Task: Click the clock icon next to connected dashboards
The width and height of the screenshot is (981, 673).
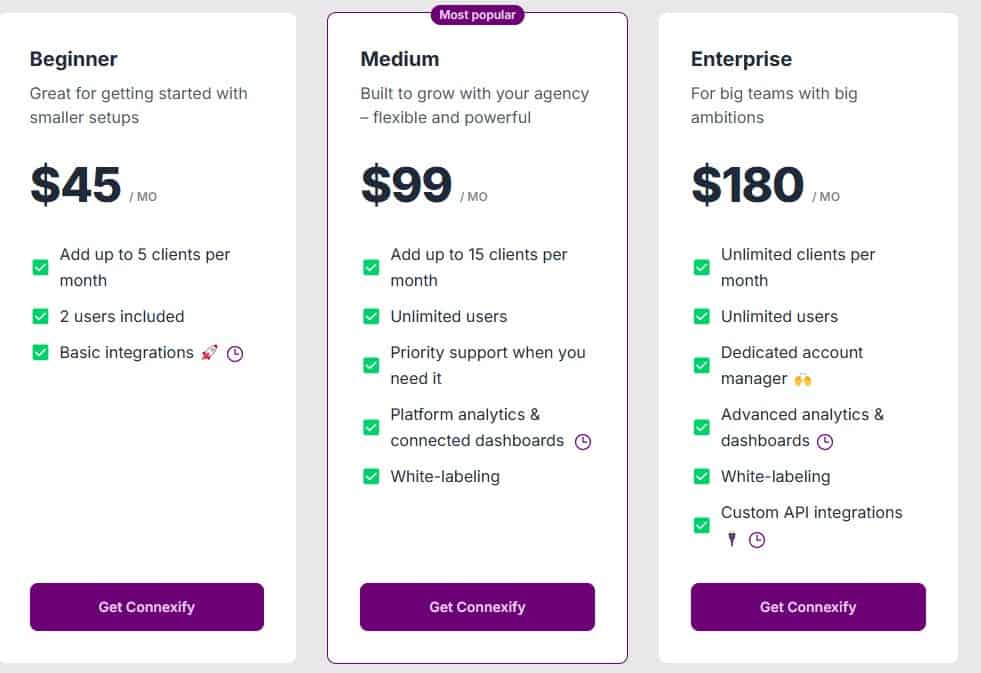Action: [x=585, y=441]
